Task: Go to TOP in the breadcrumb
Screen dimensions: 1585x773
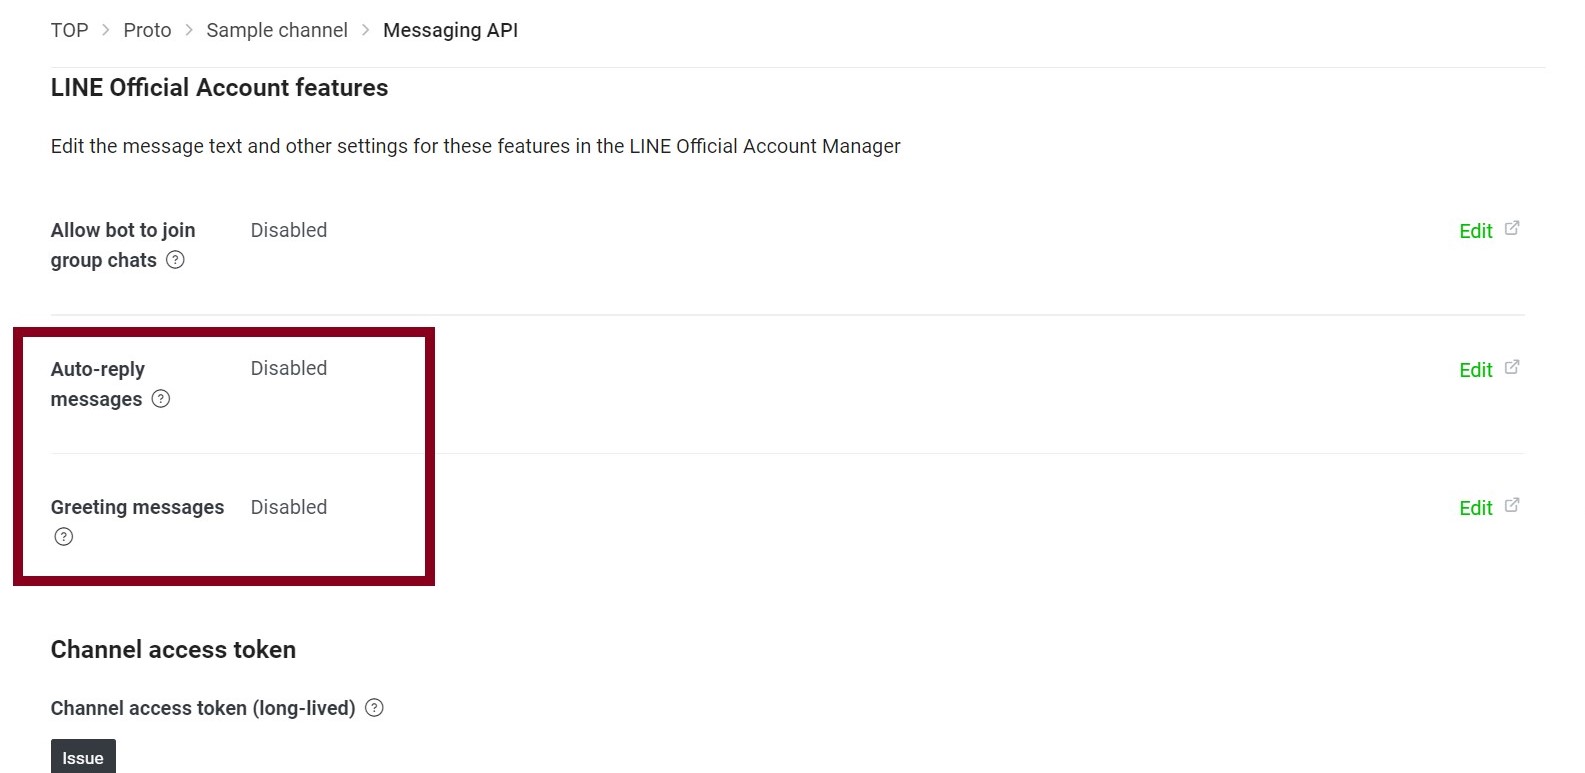Action: 69,30
